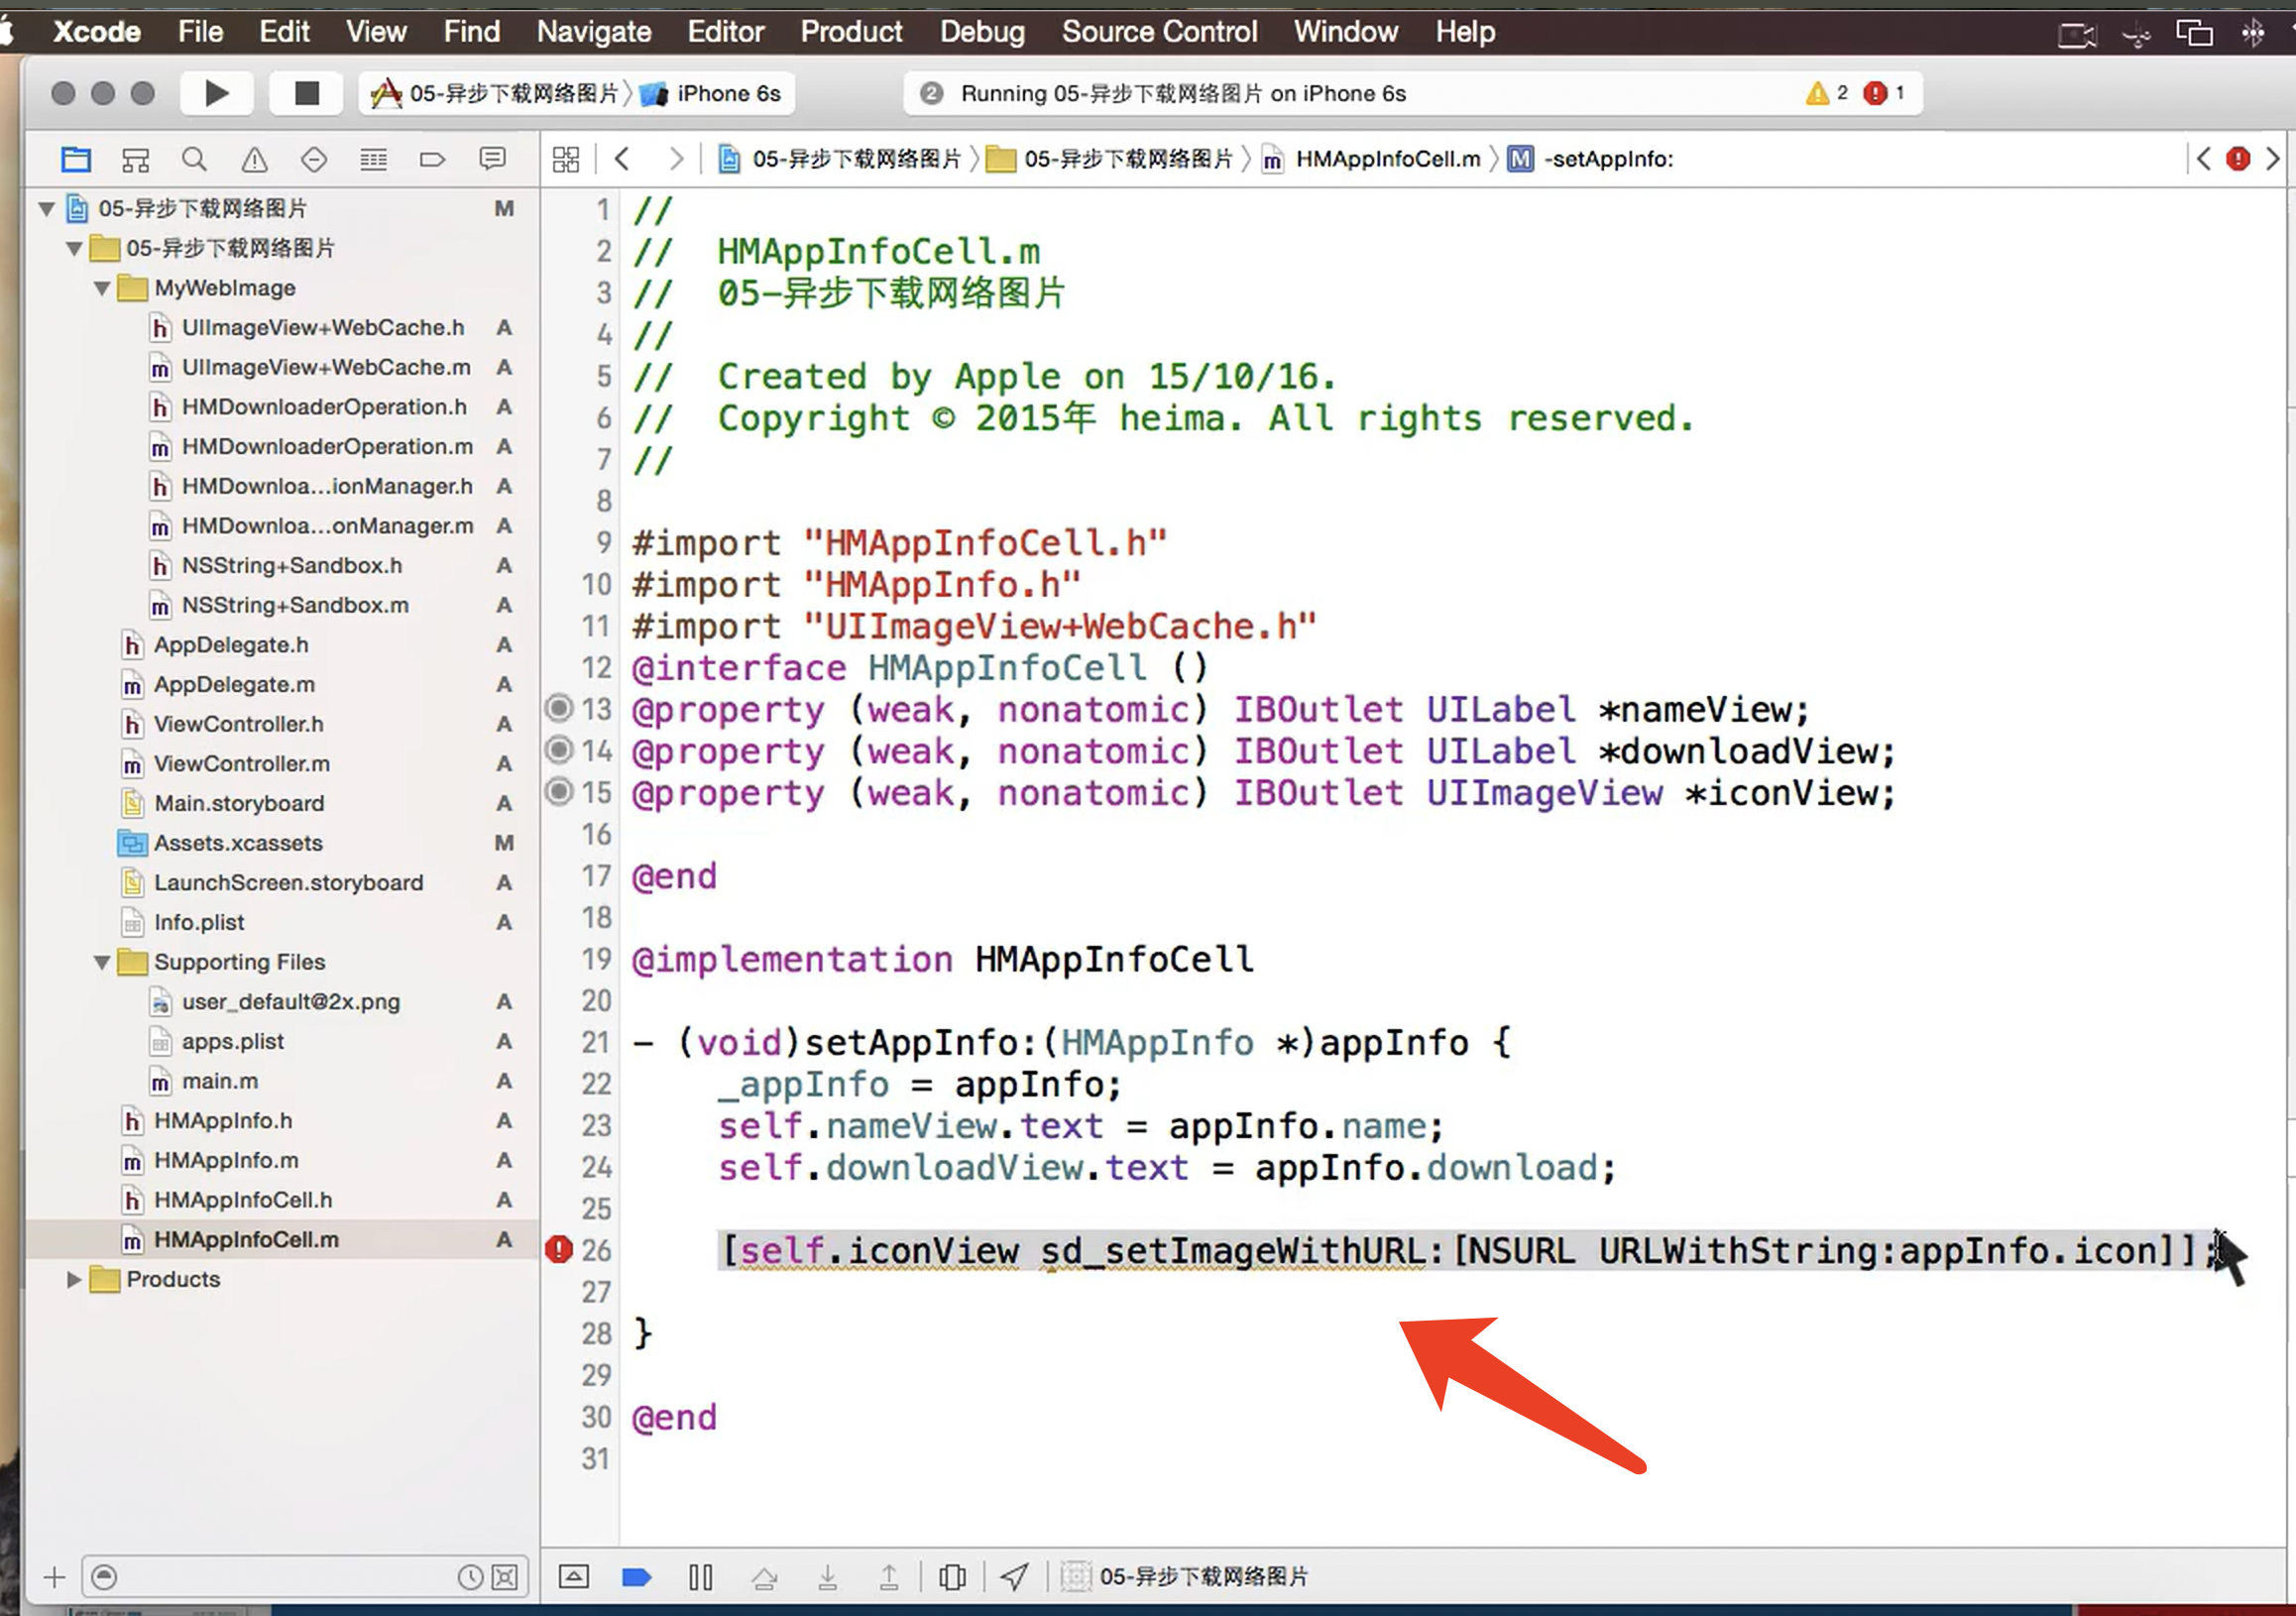Image resolution: width=2296 pixels, height=1616 pixels.
Task: Open the Source Control menu
Action: [1158, 32]
